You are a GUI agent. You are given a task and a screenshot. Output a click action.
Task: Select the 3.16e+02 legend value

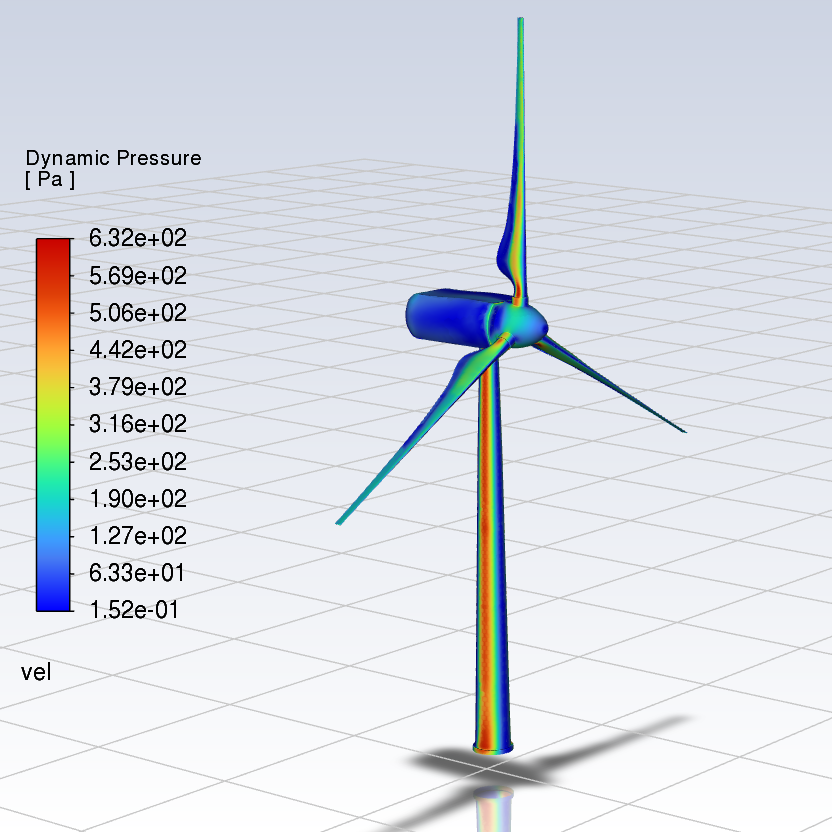138,424
